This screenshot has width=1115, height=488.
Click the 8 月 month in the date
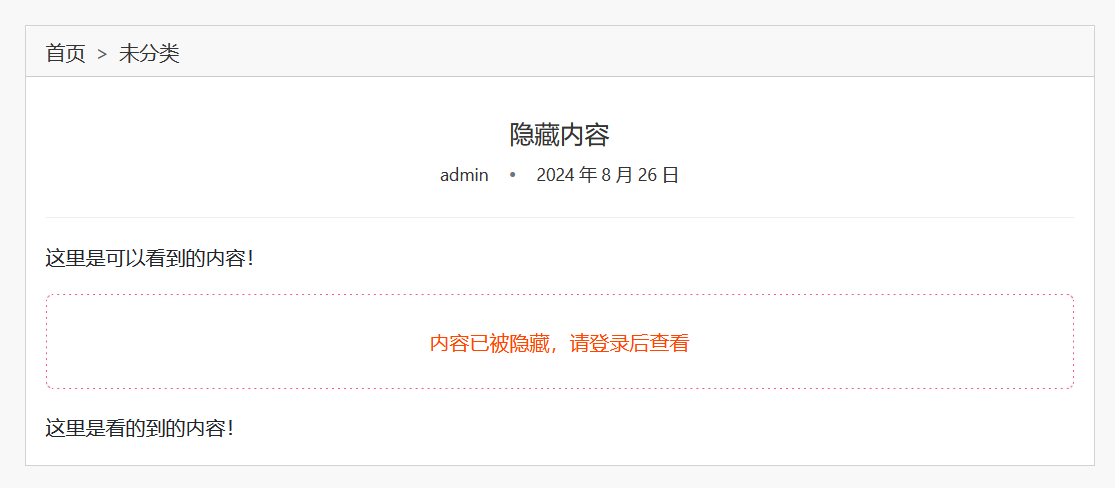(x=617, y=175)
